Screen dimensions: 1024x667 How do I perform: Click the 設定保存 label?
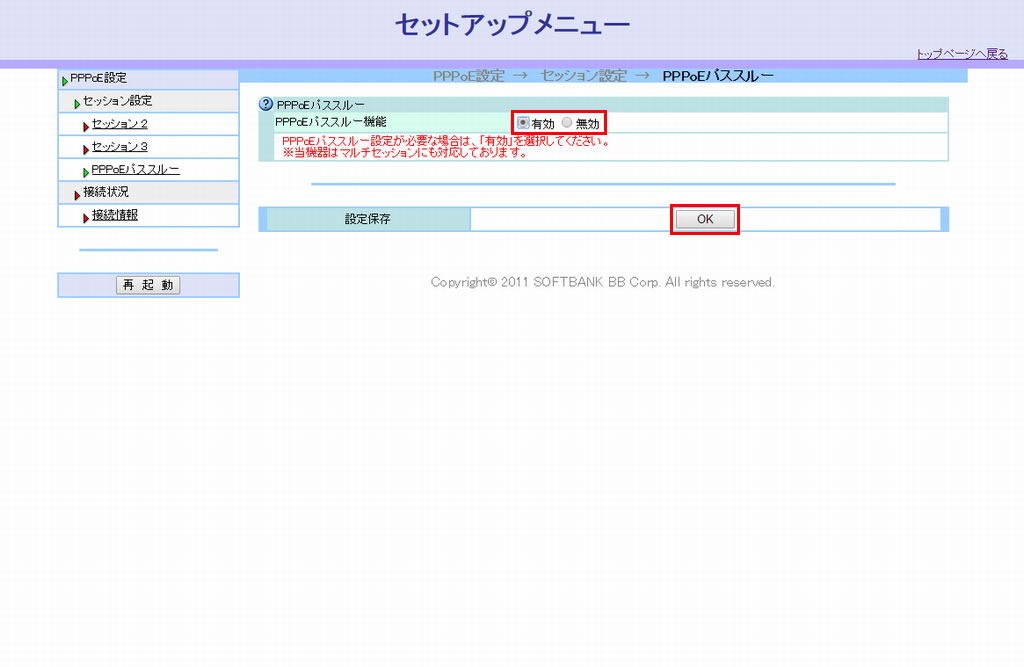(368, 219)
